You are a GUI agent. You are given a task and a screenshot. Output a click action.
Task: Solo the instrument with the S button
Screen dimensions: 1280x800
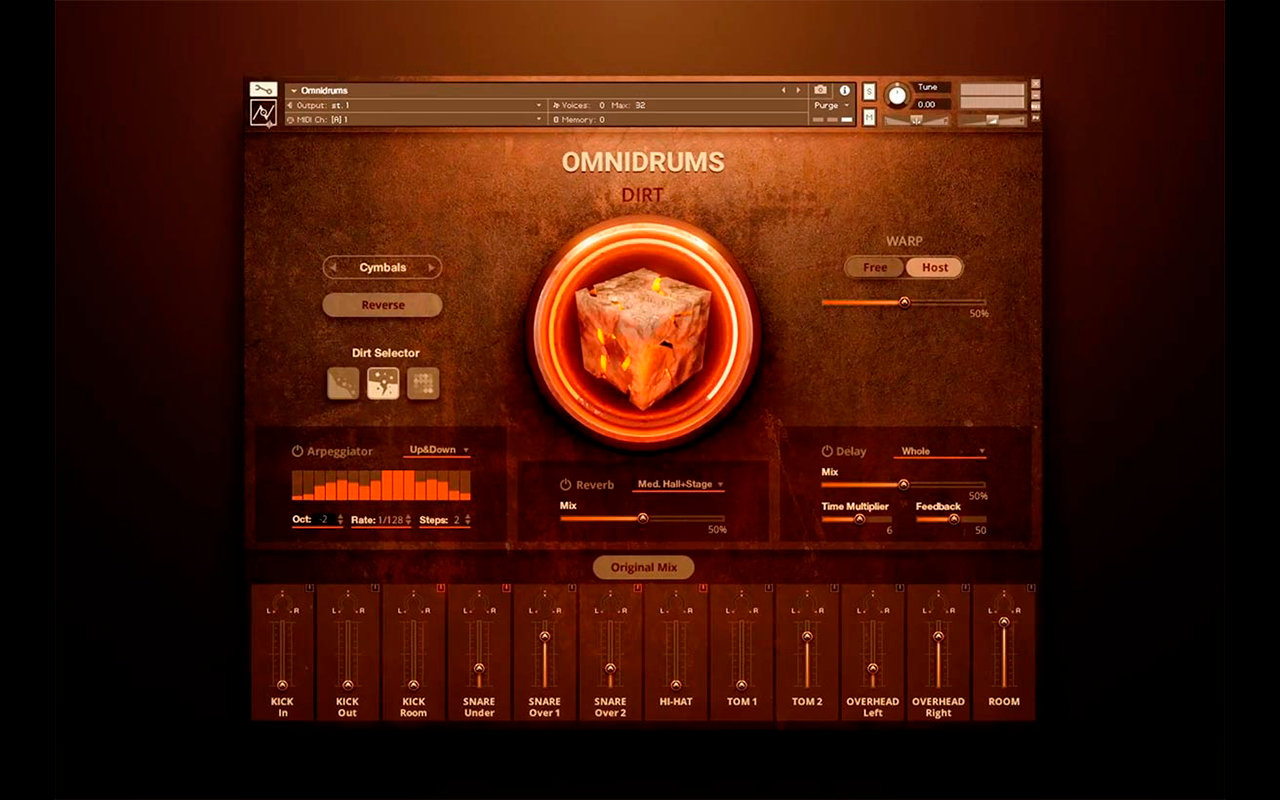click(869, 91)
